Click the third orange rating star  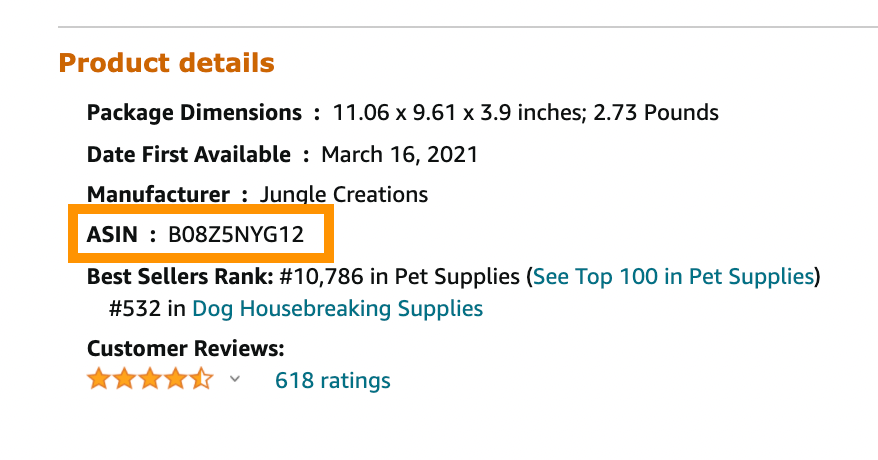tap(150, 379)
